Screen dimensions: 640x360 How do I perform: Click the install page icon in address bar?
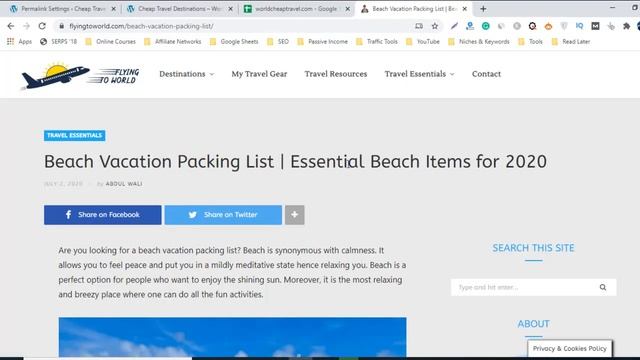pyautogui.click(x=419, y=26)
